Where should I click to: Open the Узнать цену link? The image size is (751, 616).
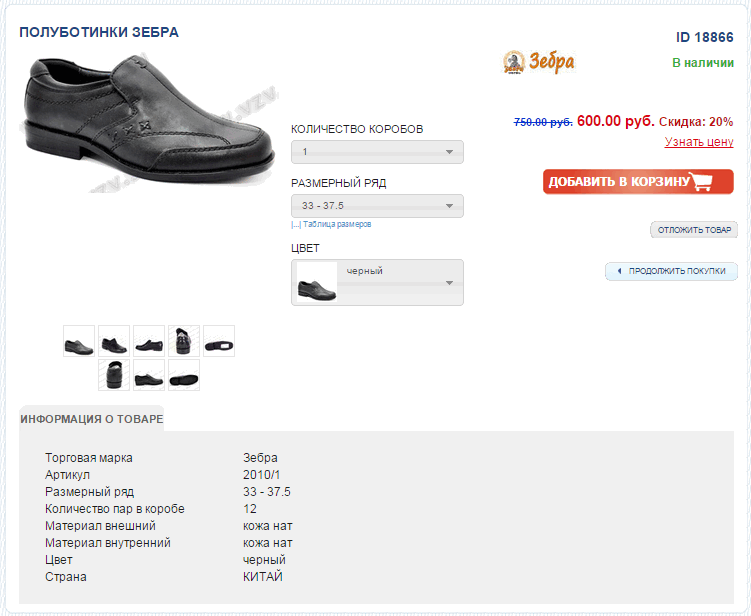(x=699, y=142)
